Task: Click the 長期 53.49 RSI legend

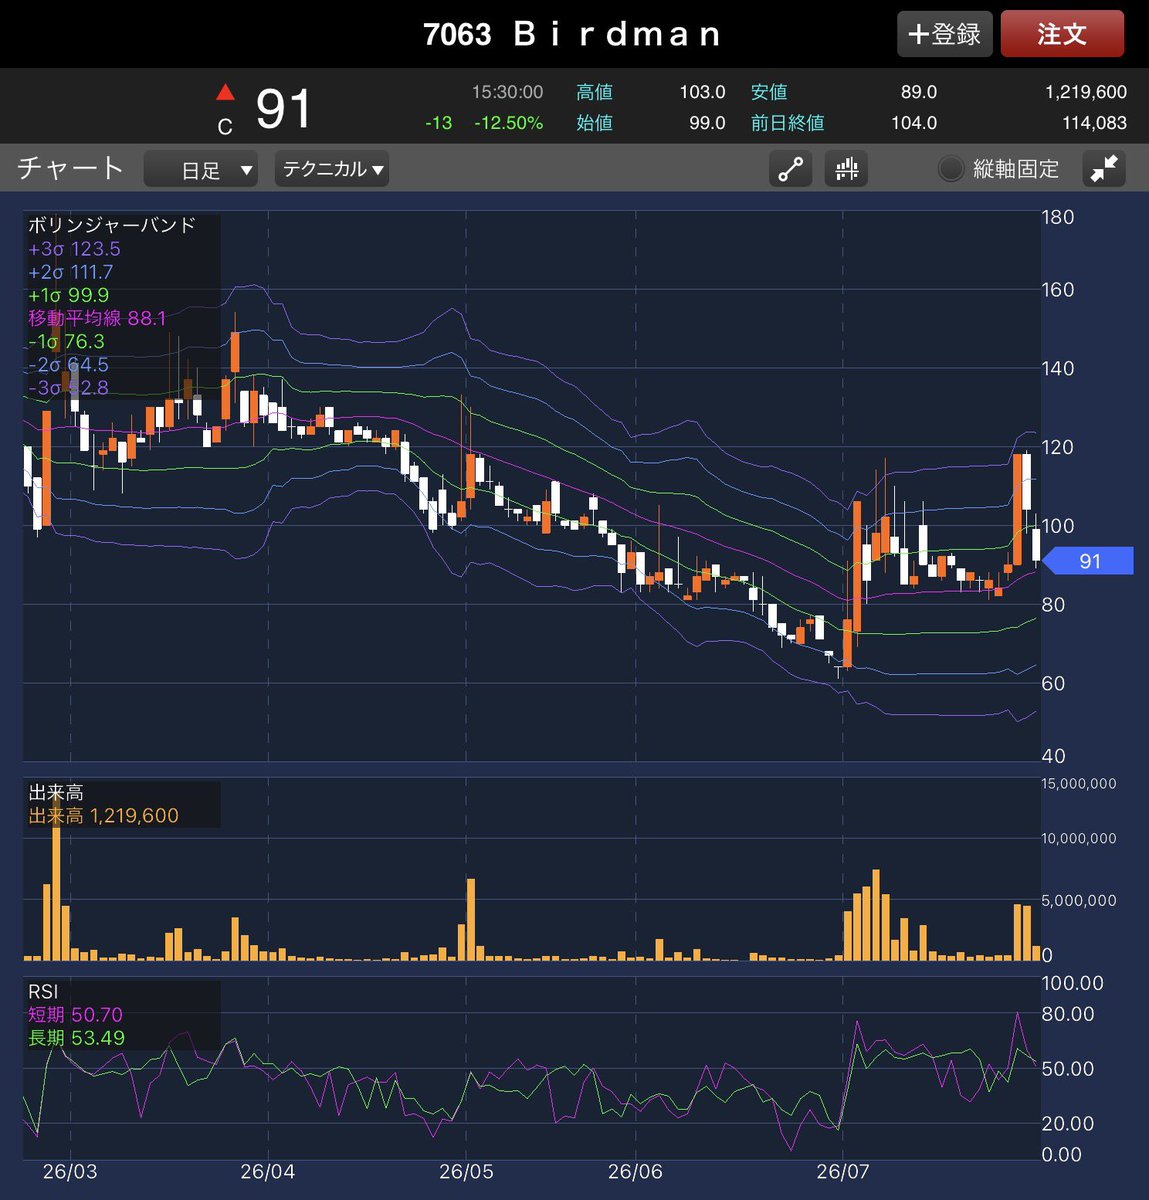Action: coord(77,1038)
